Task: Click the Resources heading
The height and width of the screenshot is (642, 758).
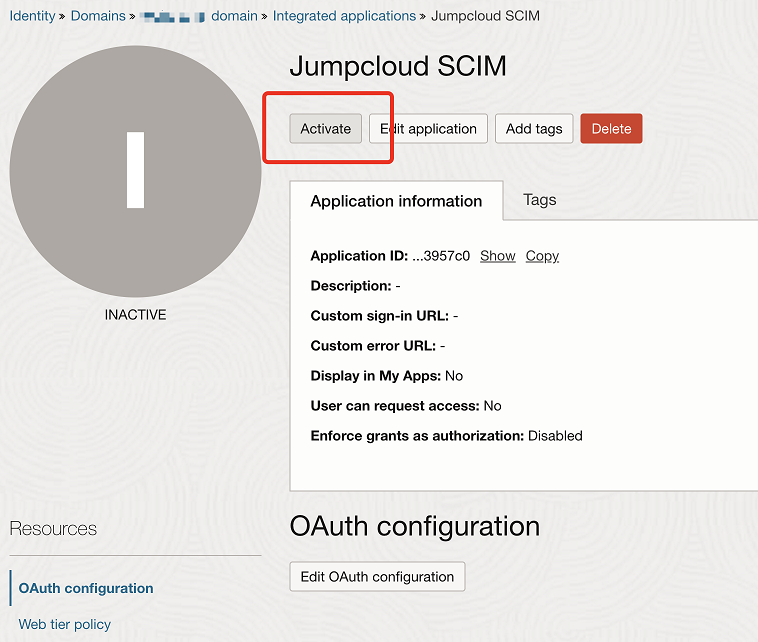Action: [53, 528]
